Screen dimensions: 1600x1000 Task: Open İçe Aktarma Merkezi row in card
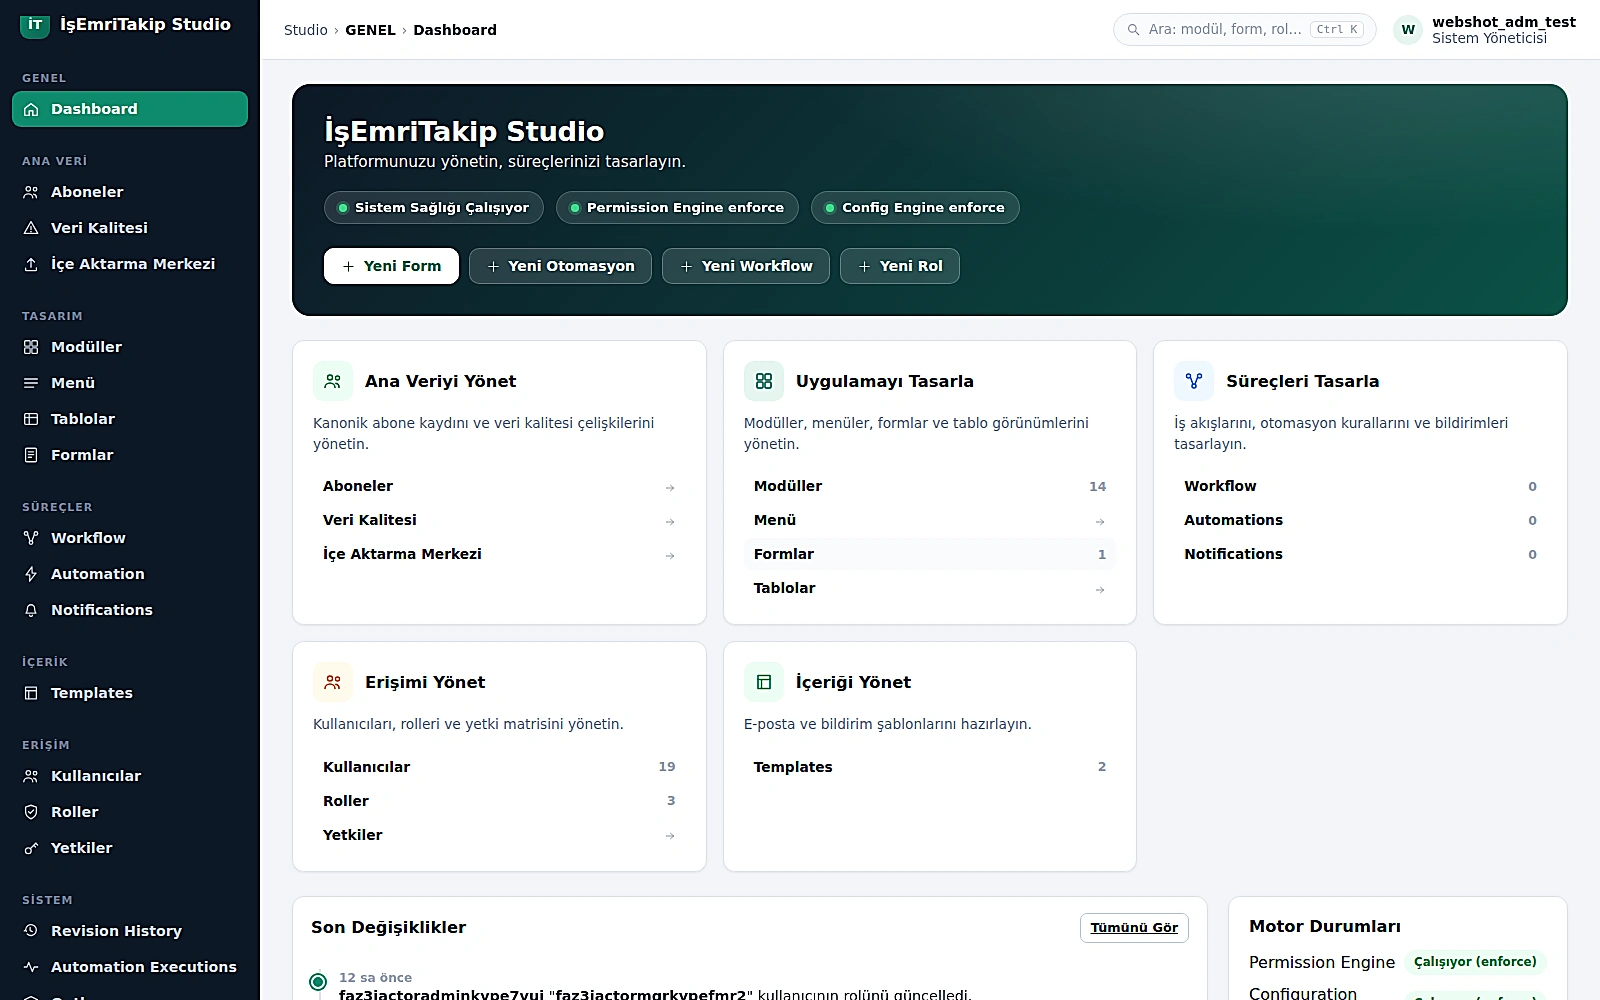click(499, 554)
